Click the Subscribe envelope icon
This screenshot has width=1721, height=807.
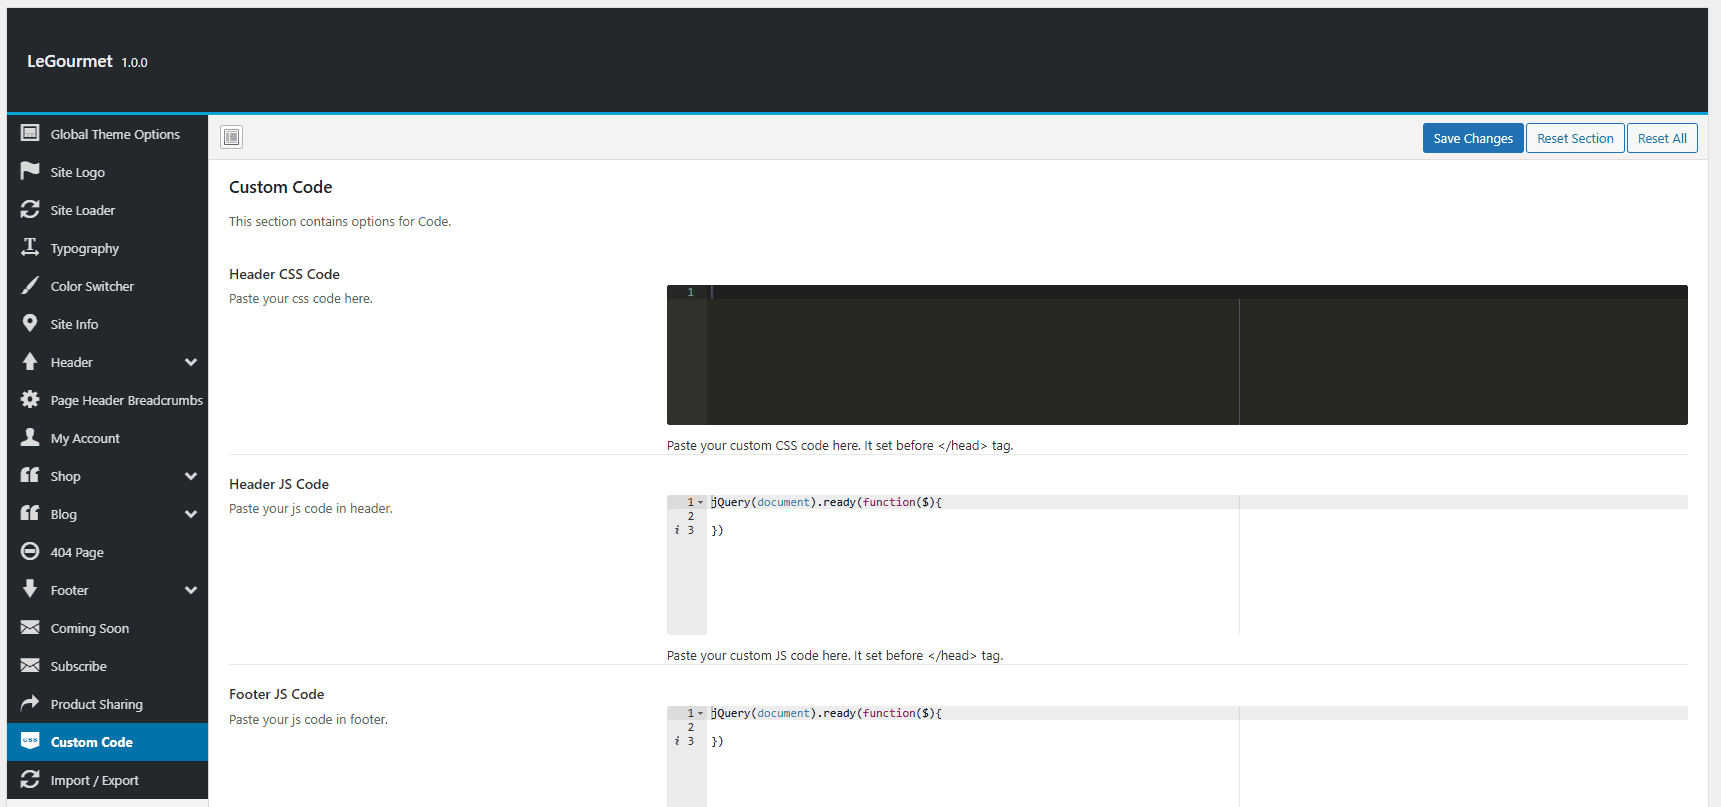pos(30,665)
